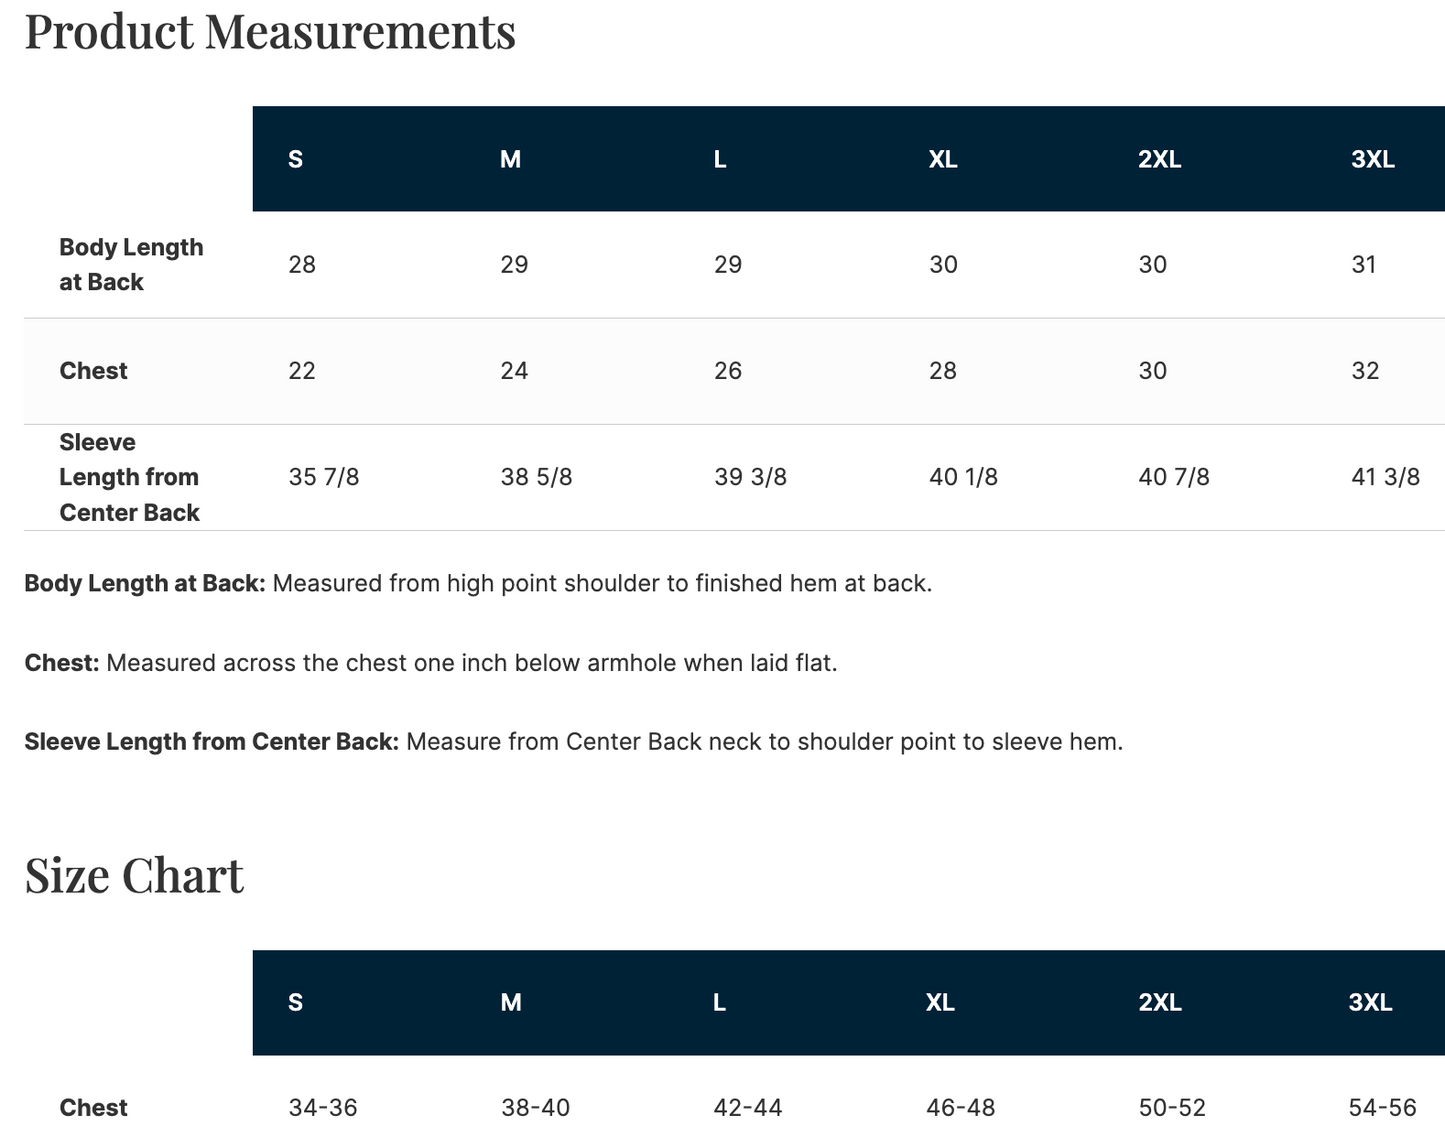Screen dimensions: 1445x1137
Task: Click the 'Measured across the chest' description text
Action: 471,663
